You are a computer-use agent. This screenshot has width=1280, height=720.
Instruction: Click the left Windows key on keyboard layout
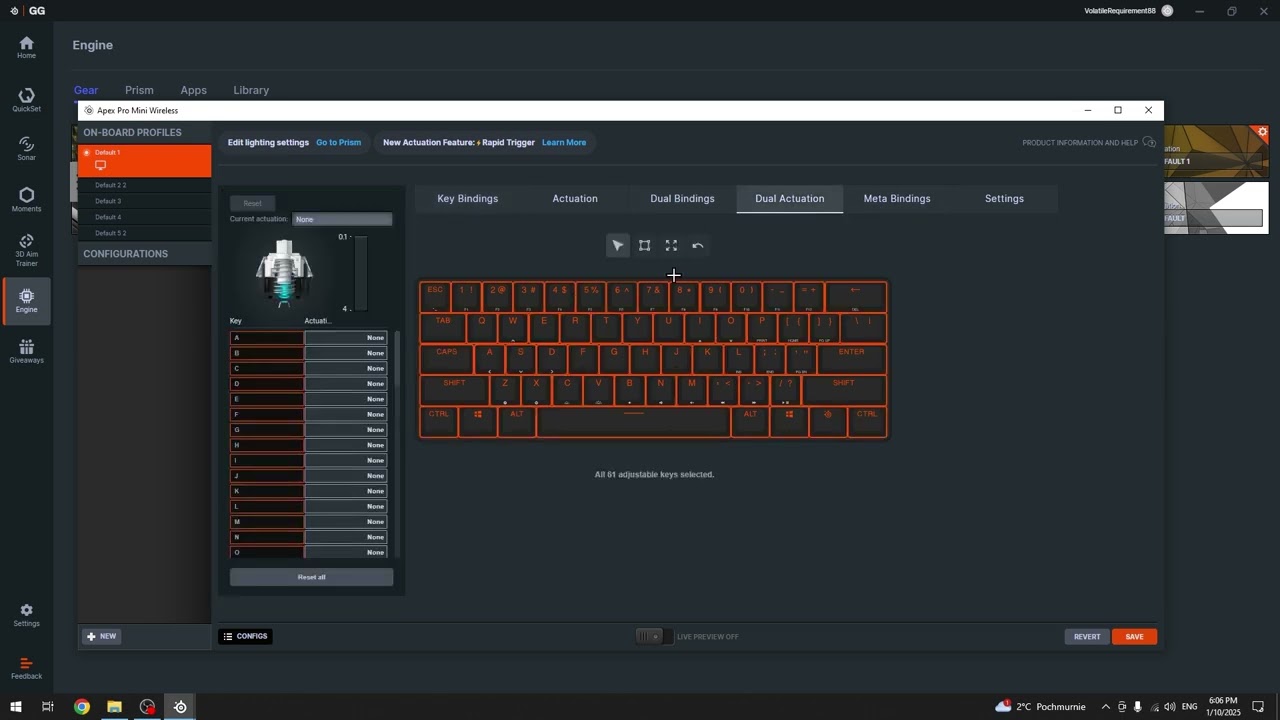pyautogui.click(x=478, y=421)
